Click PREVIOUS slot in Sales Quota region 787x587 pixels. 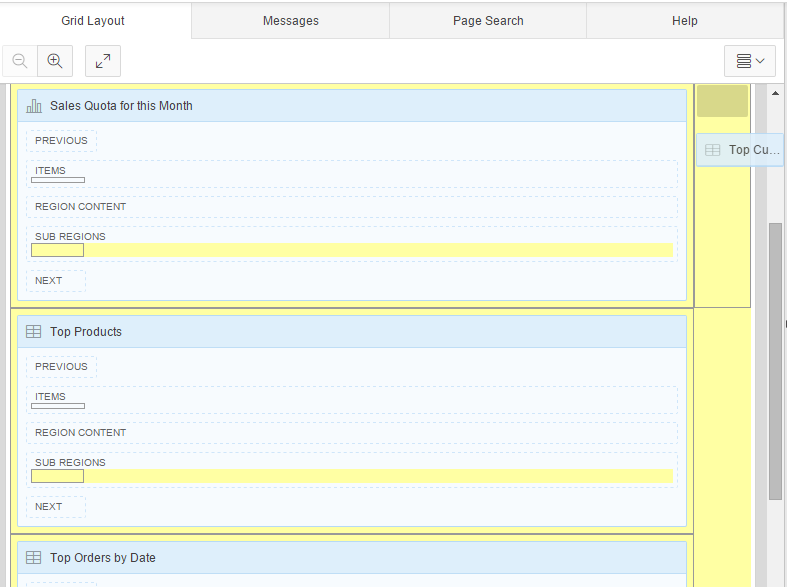[x=61, y=141]
